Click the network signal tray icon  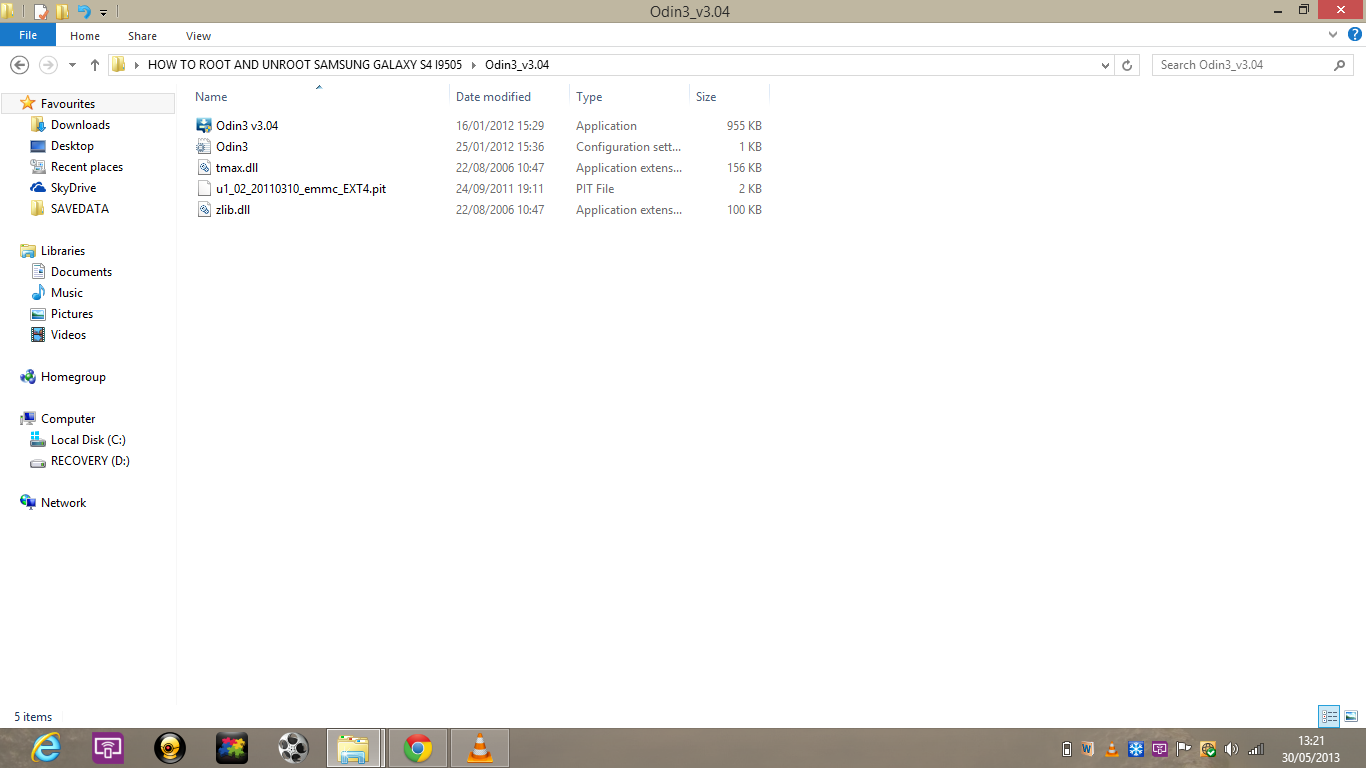pos(1256,749)
